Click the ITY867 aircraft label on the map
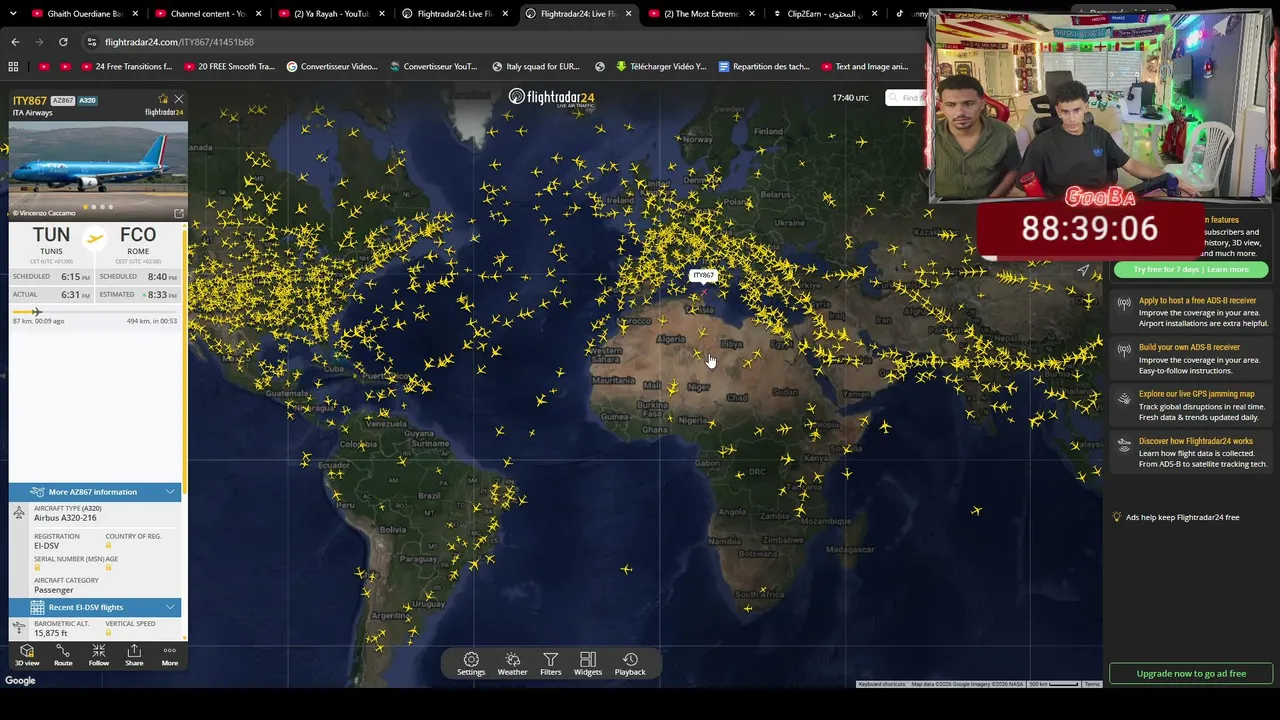 click(x=704, y=275)
